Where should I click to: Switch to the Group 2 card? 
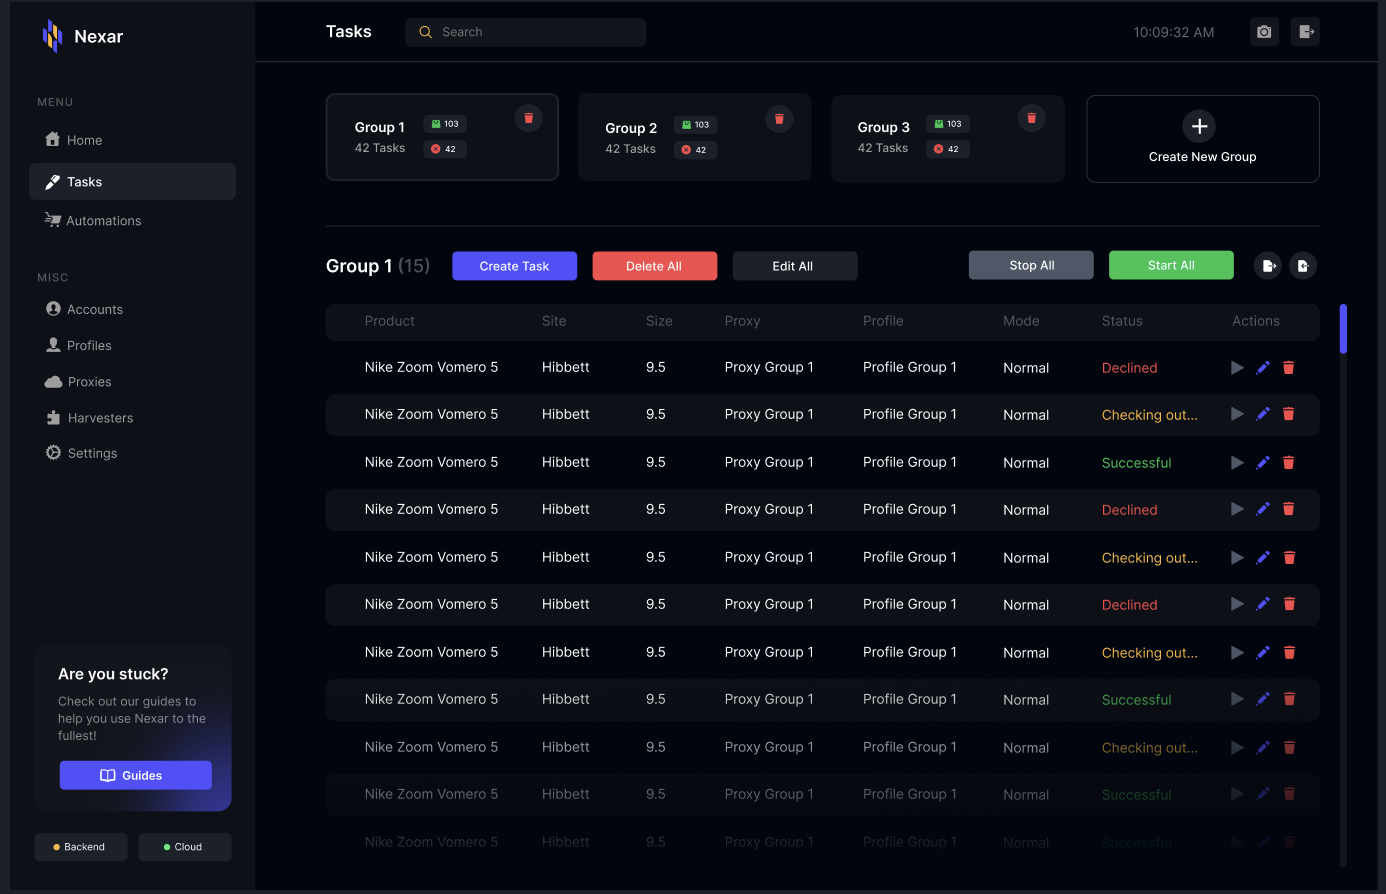tap(694, 138)
